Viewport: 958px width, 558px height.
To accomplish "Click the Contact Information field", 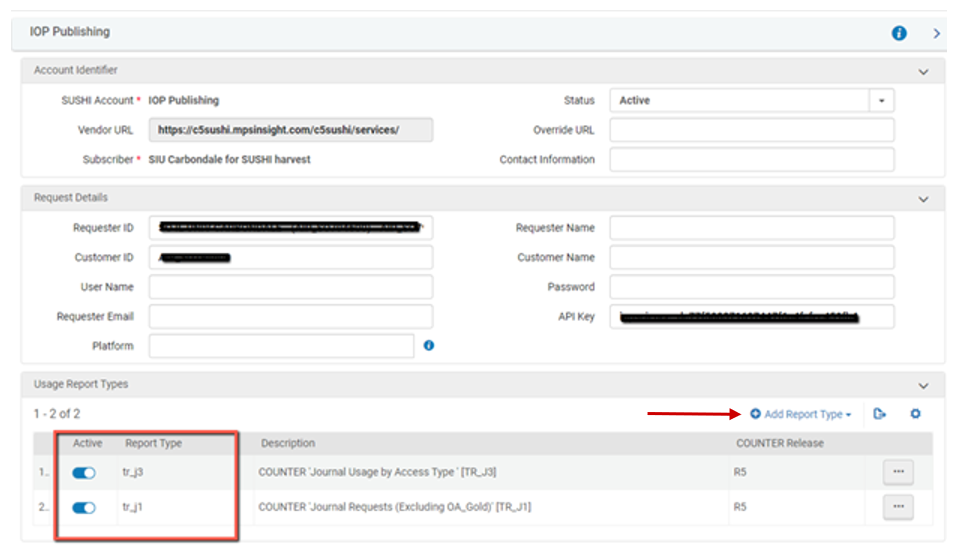I will [751, 160].
